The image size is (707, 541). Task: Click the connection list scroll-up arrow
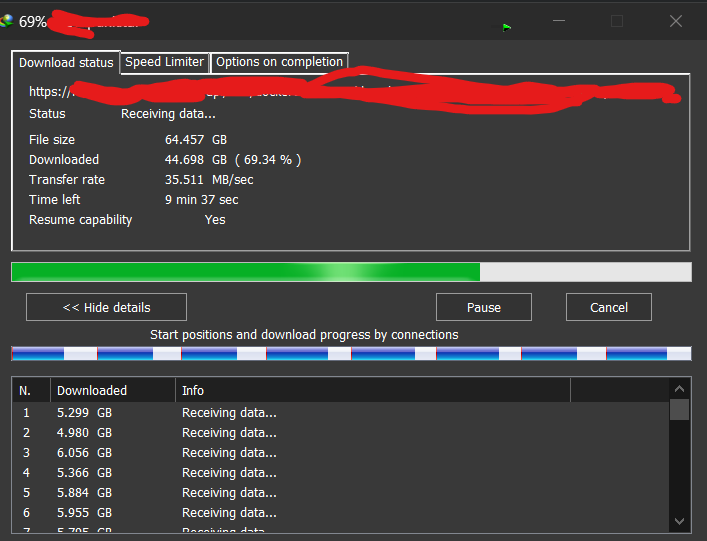[x=679, y=389]
